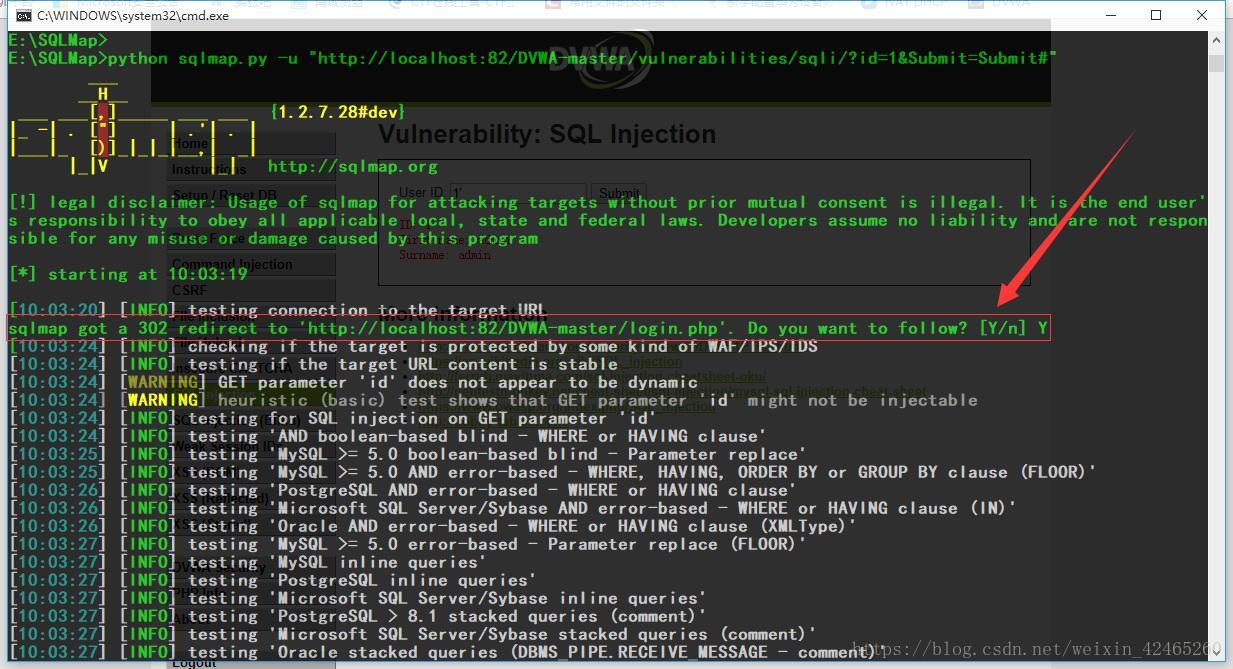
Task: Click 'Oracle stacked queries (DBMS_PIPE.RECEIVE_MESSAGE)' line
Action: coord(448,652)
